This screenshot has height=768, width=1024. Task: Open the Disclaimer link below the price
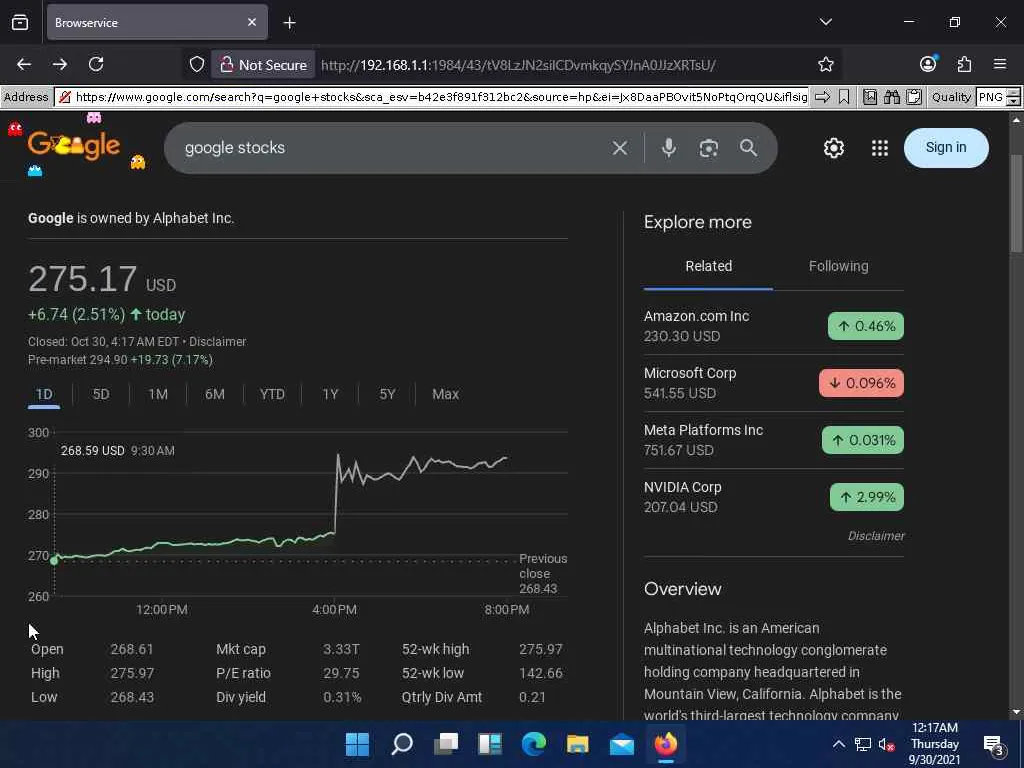click(x=217, y=342)
